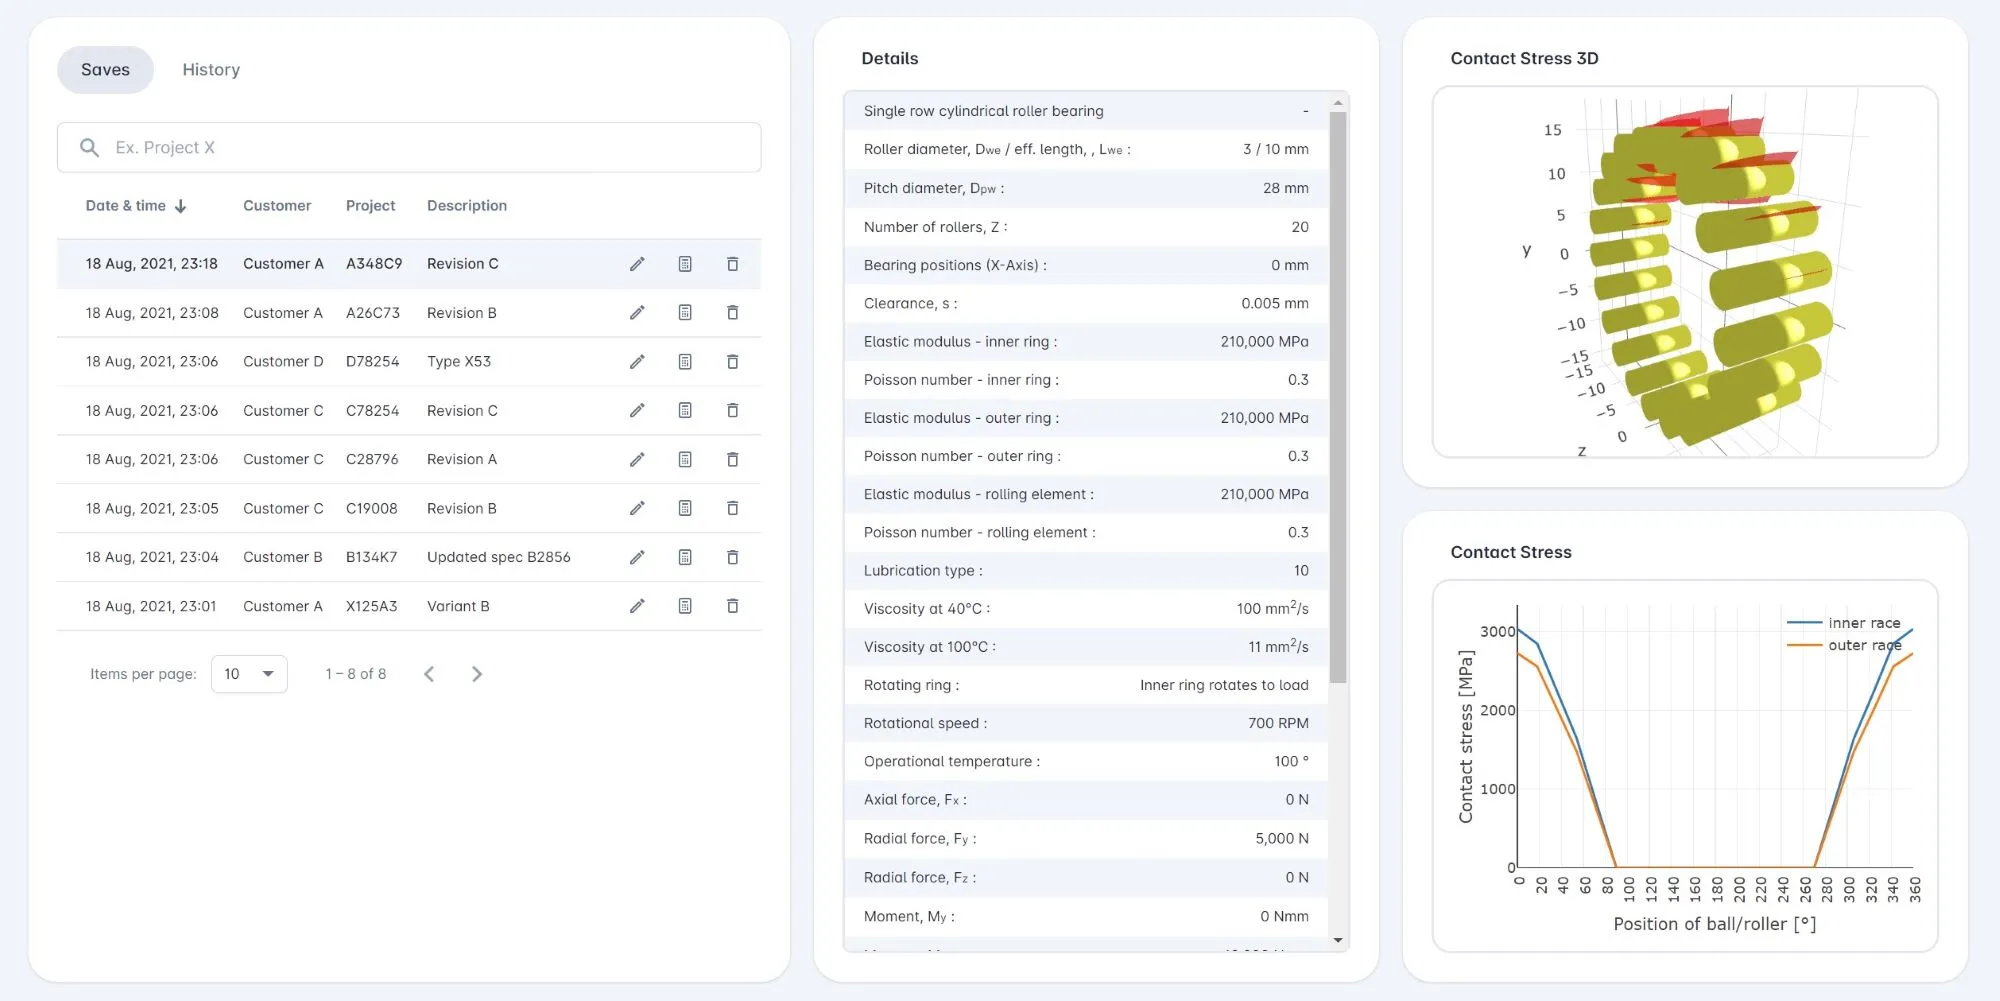Delete the A348C9 Revision C save
The height and width of the screenshot is (1001, 2000).
733,264
